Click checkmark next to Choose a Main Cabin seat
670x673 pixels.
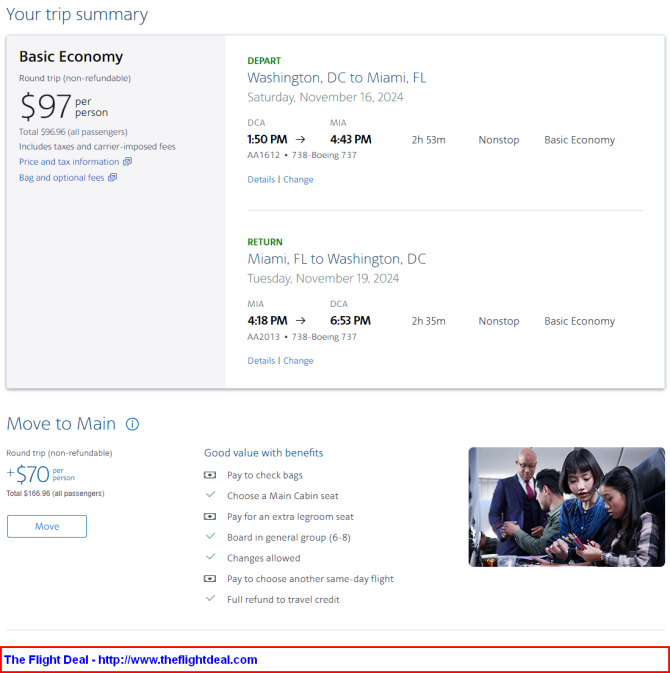point(210,494)
